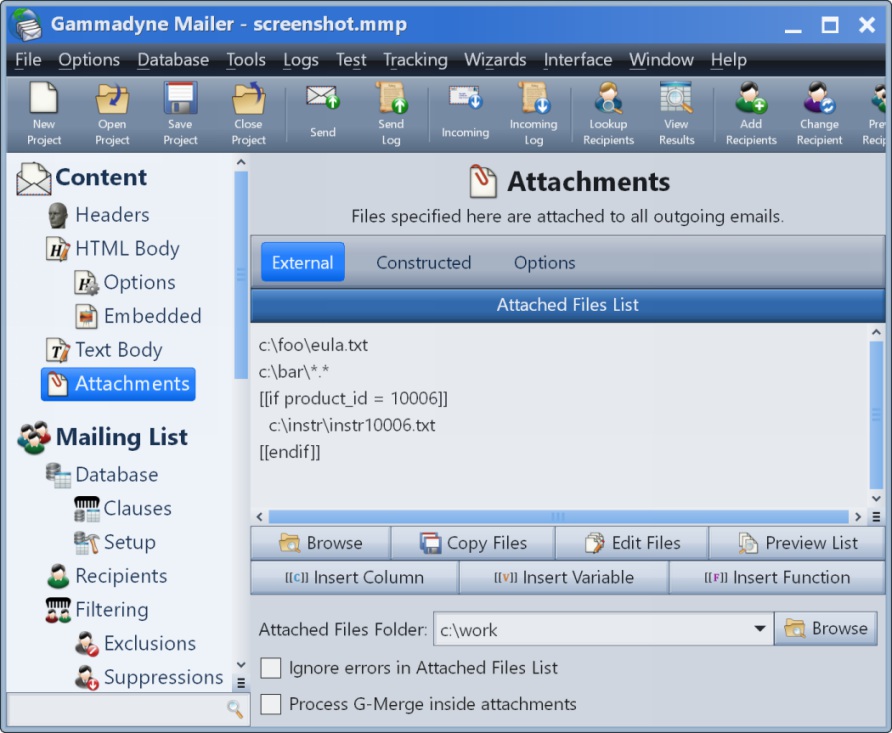Click the Preview List button
The height and width of the screenshot is (733, 892).
coord(797,543)
